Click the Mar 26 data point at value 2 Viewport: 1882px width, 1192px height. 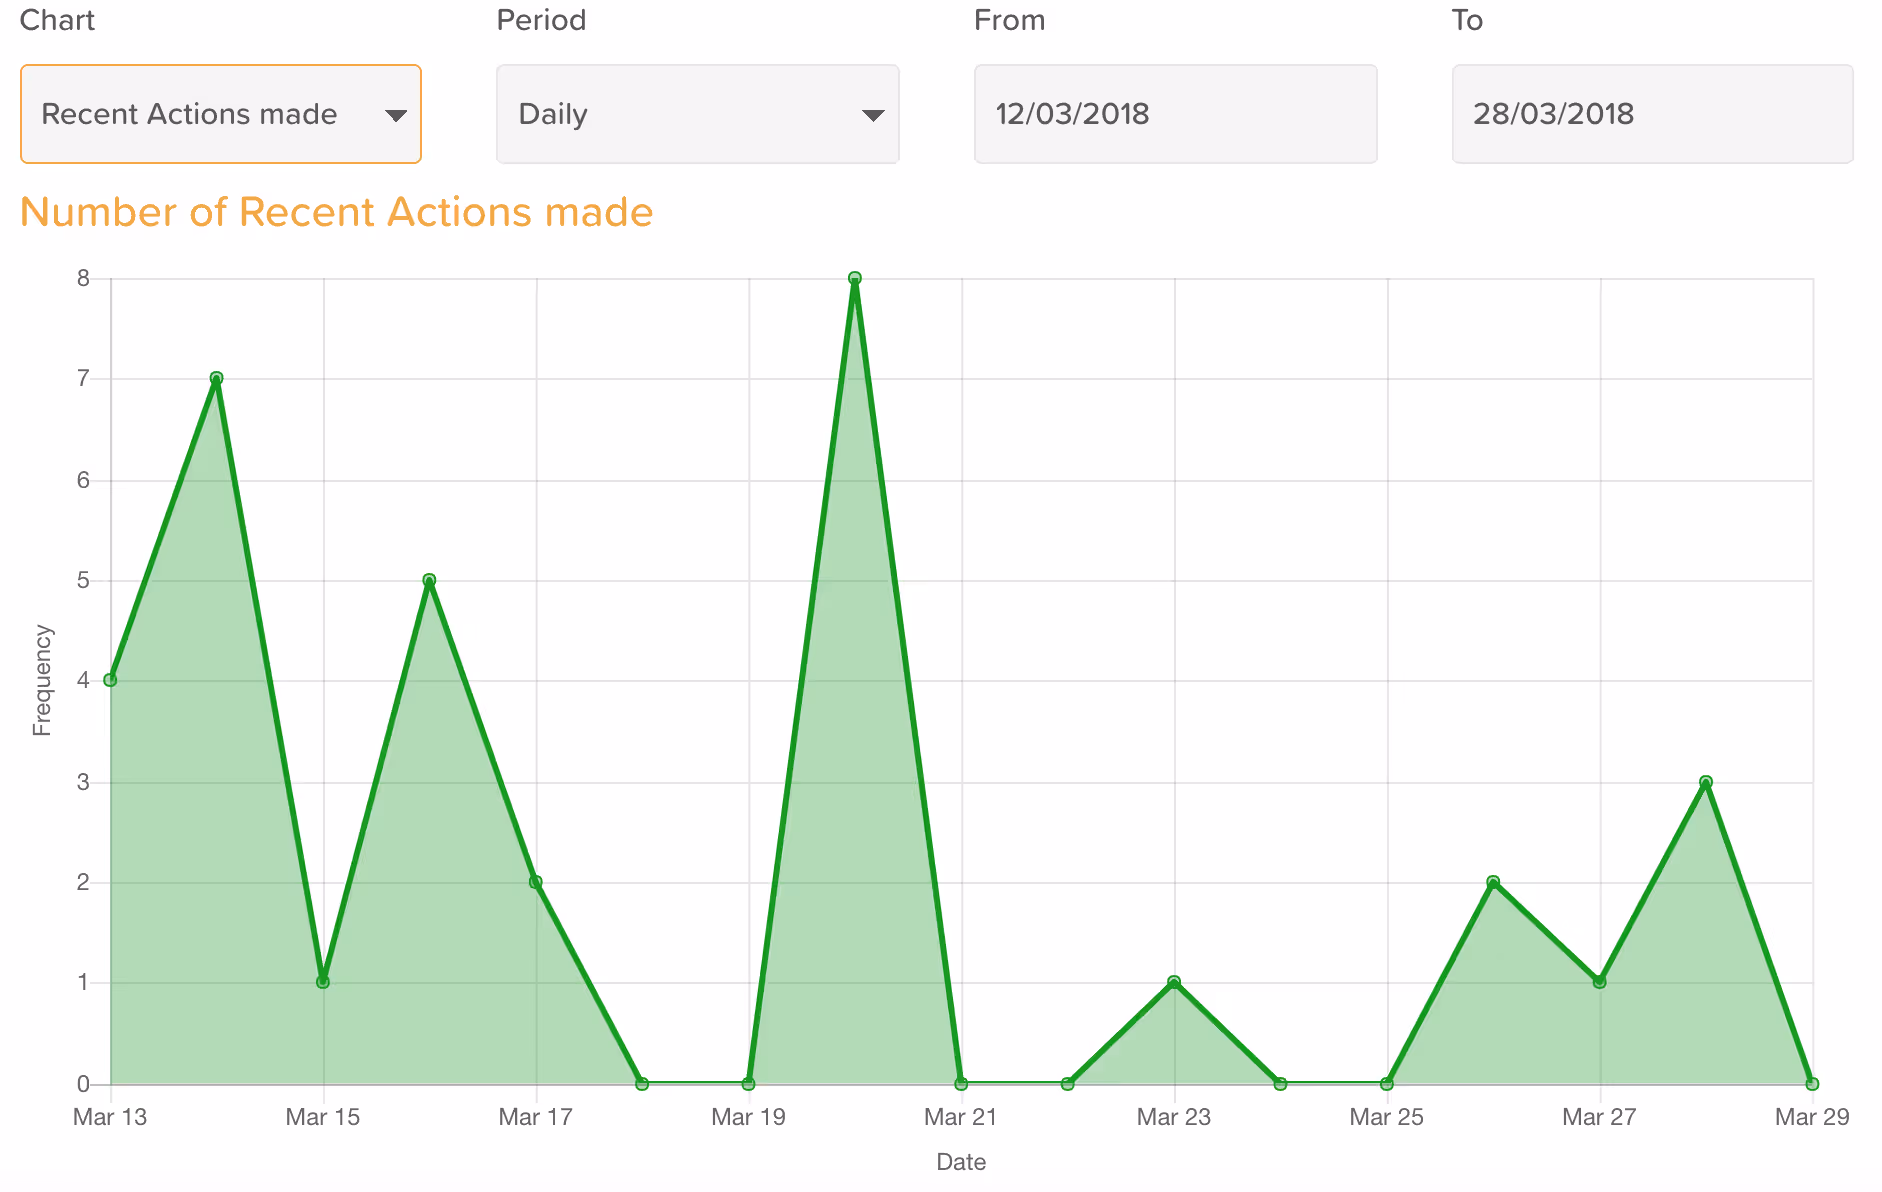tap(1493, 882)
